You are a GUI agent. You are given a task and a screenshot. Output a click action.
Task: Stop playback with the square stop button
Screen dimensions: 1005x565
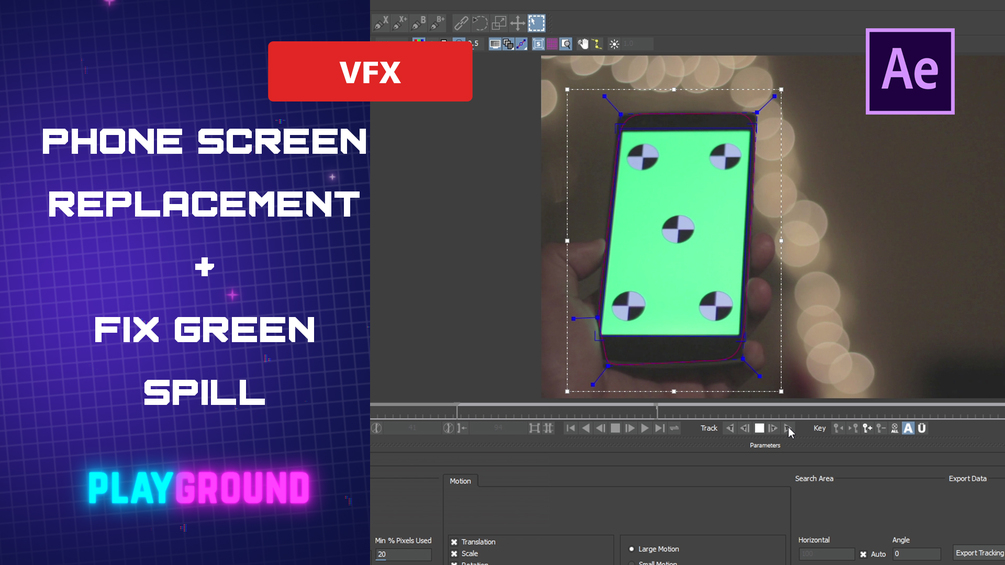click(615, 428)
